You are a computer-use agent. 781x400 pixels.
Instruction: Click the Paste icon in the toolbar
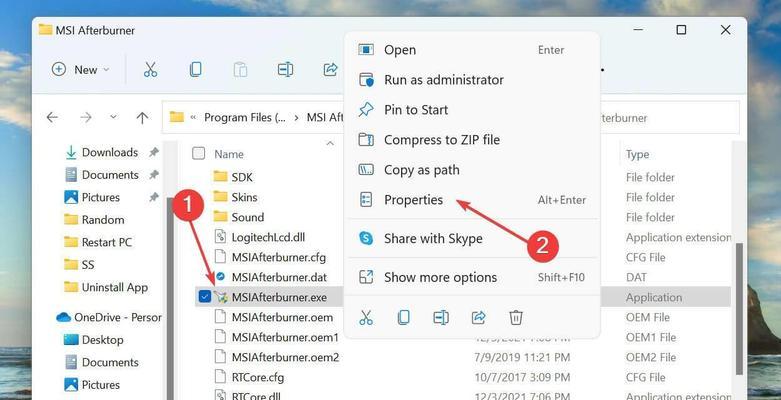(x=240, y=70)
